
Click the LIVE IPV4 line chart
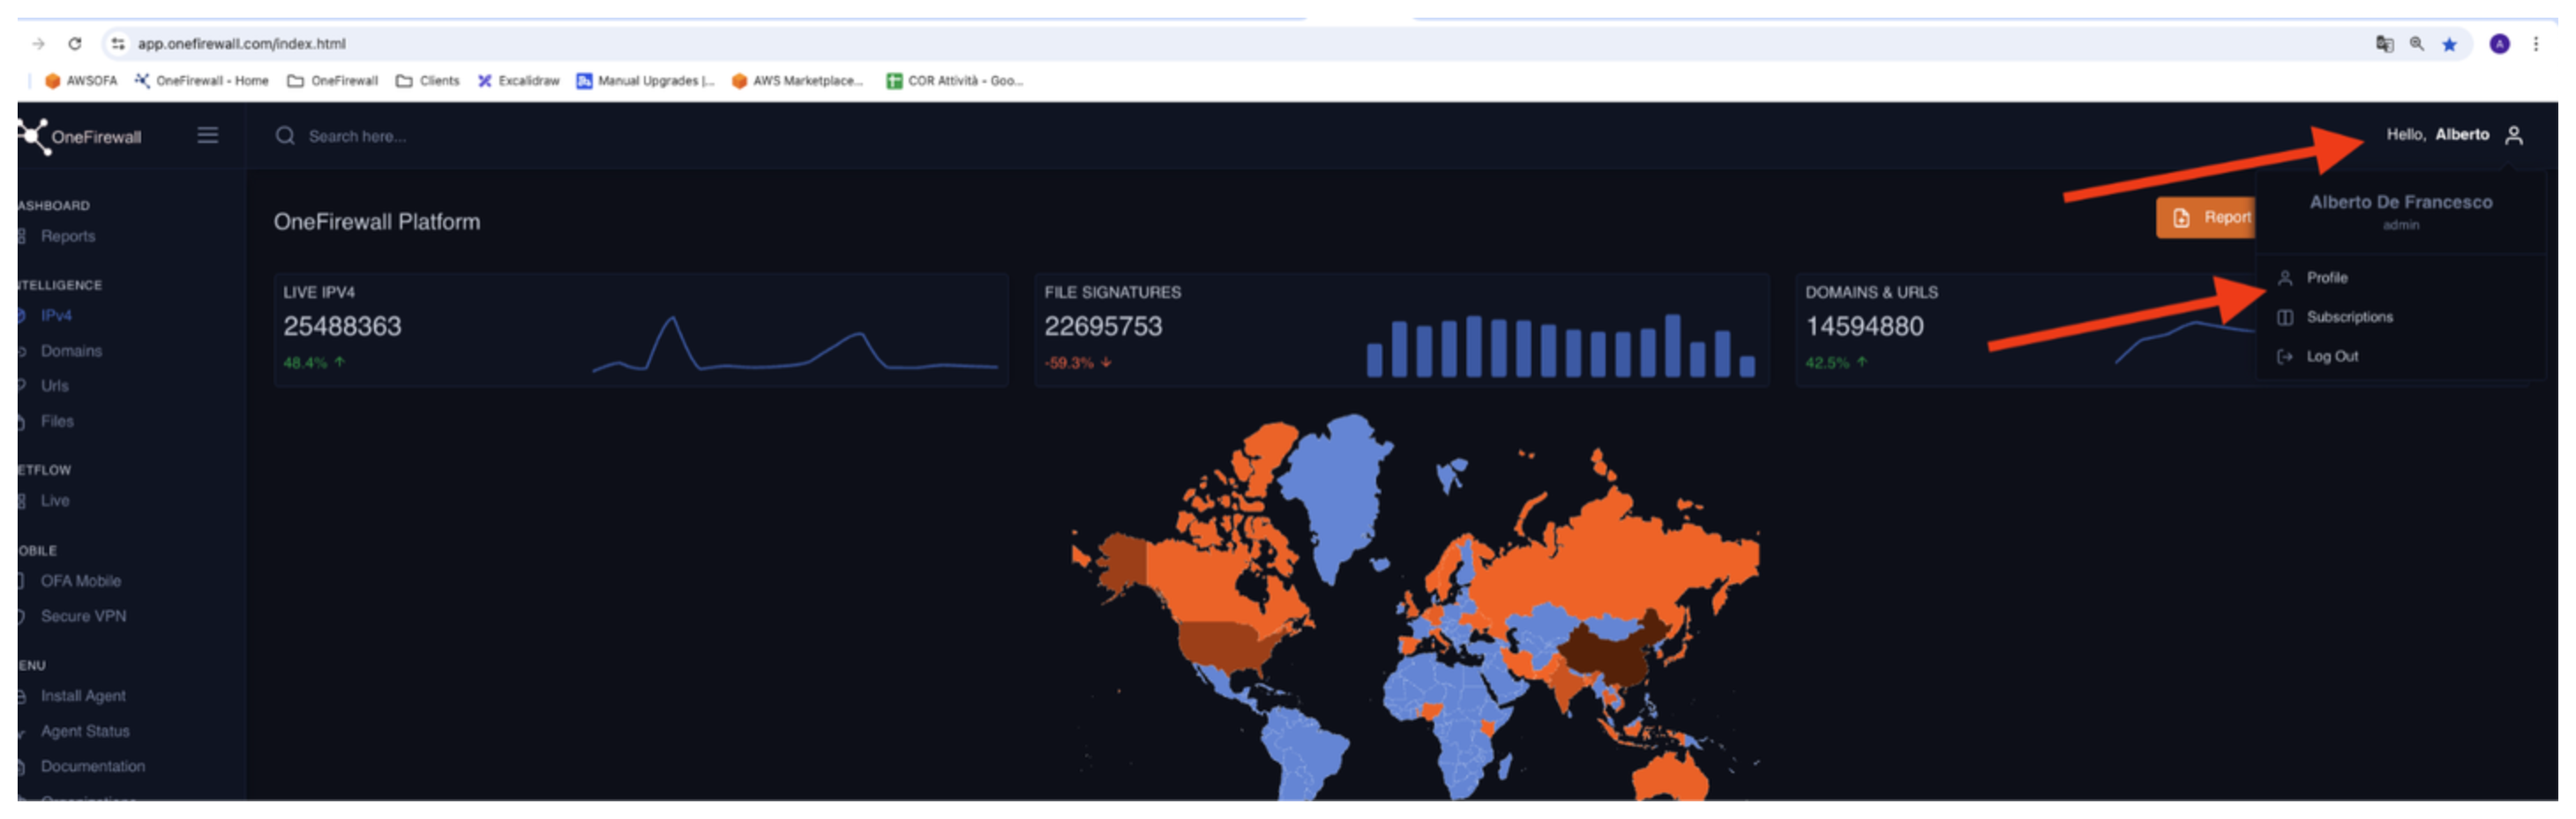click(x=795, y=345)
